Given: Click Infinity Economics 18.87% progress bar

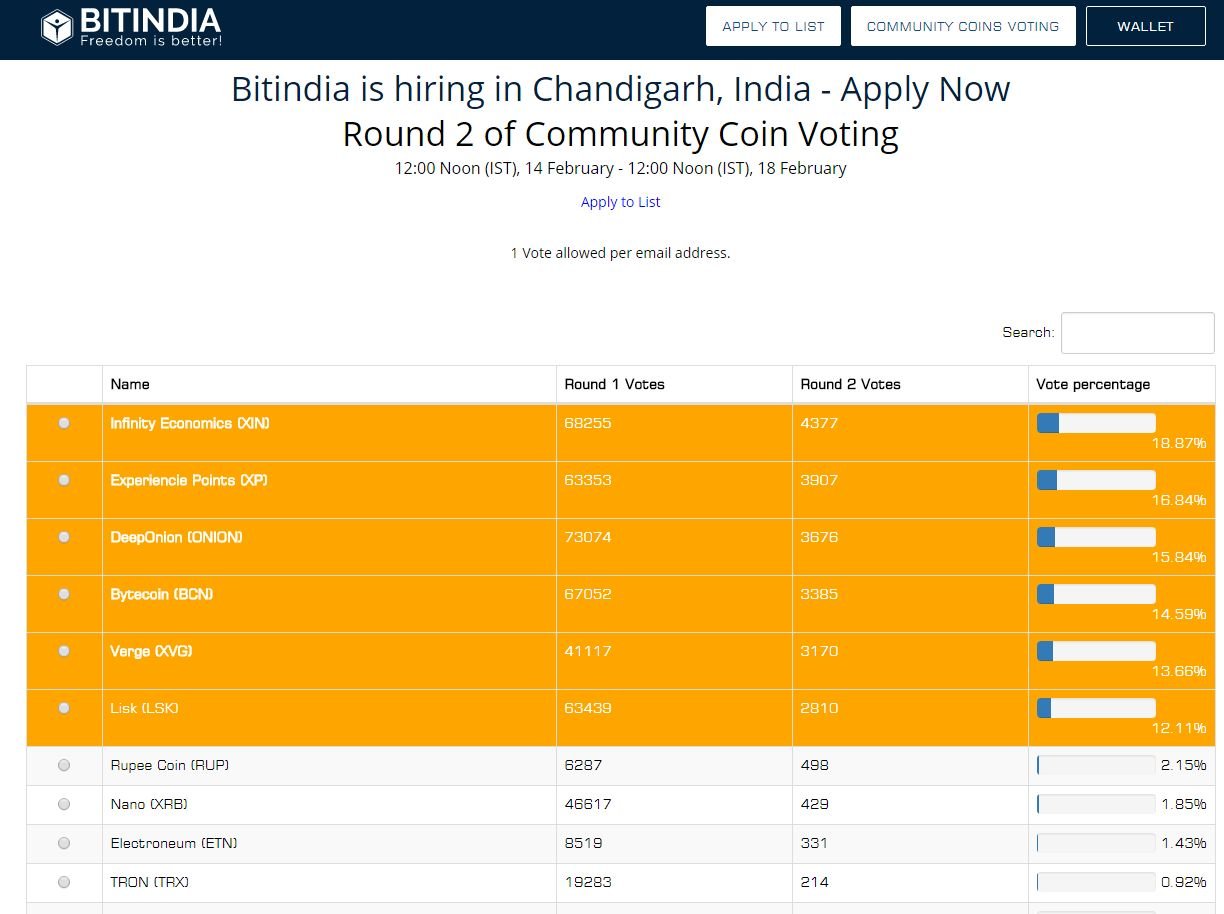Looking at the screenshot, I should click(1096, 424).
